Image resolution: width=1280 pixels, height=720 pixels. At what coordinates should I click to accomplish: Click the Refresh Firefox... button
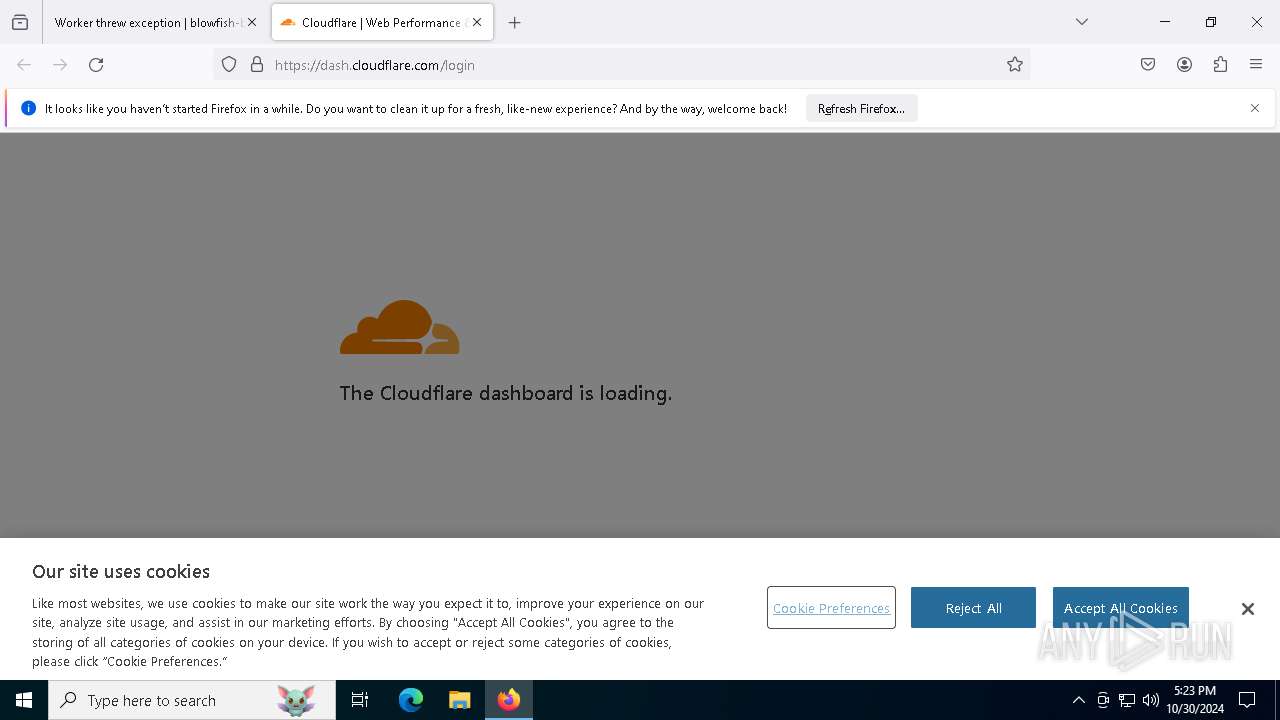(861, 108)
